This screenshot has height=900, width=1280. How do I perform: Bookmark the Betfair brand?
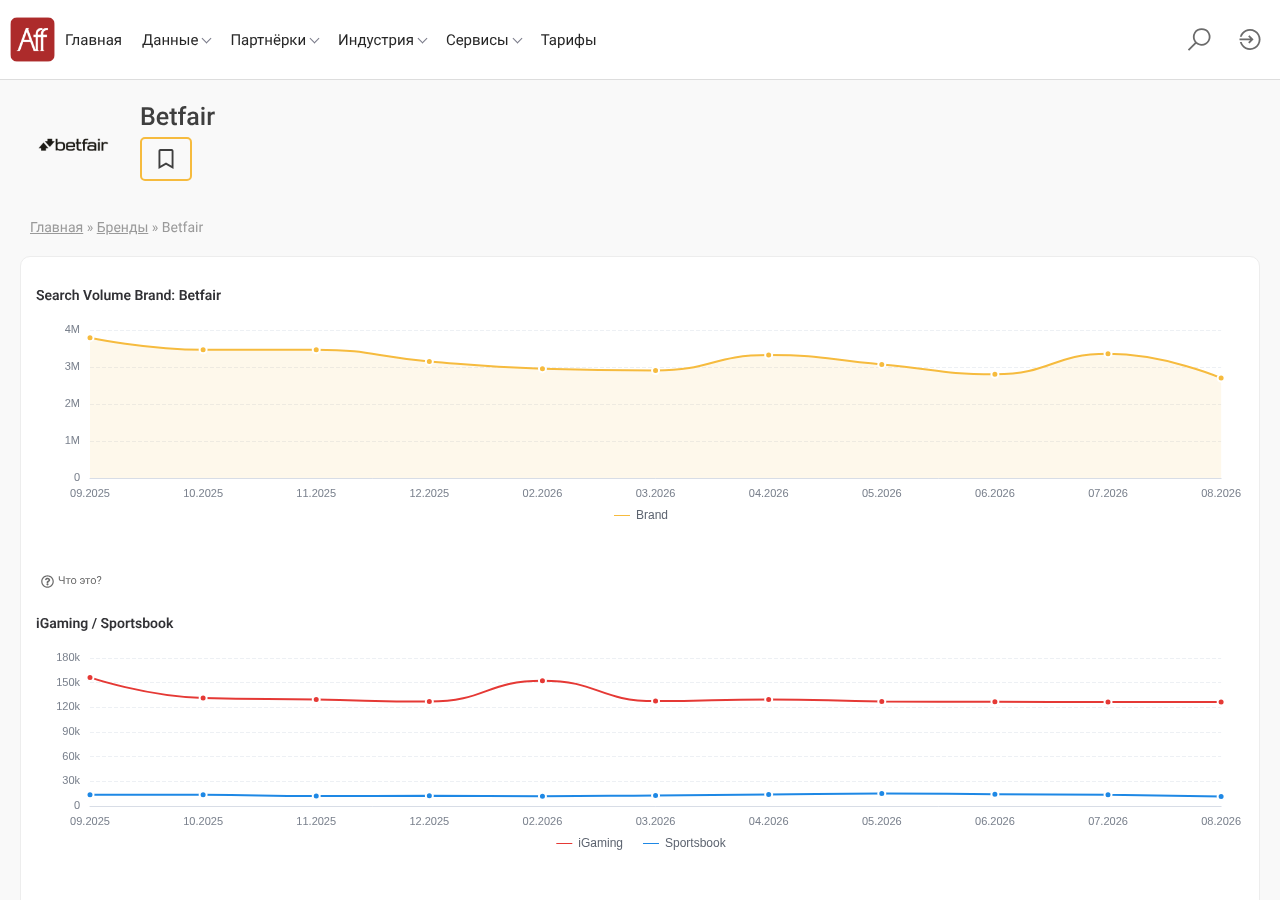[x=166, y=159]
